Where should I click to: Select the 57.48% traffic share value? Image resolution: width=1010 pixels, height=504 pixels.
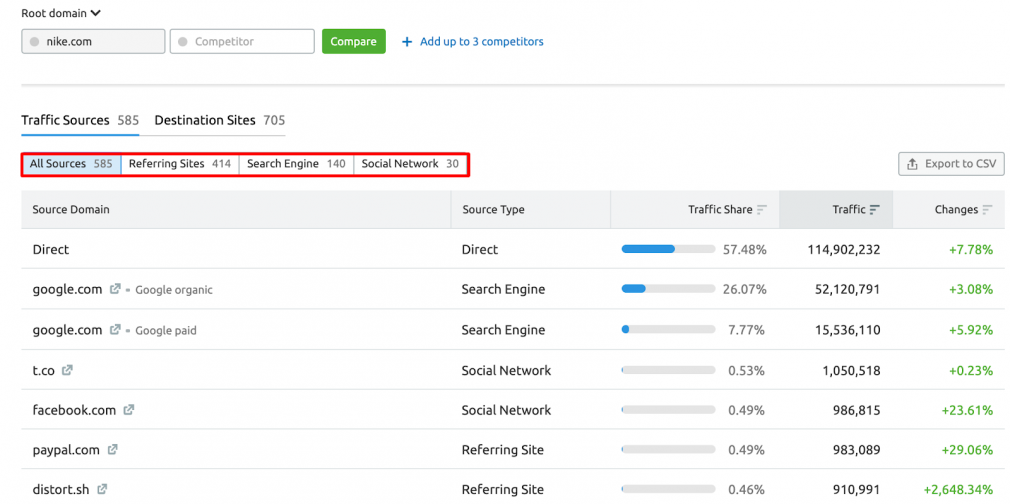745,249
